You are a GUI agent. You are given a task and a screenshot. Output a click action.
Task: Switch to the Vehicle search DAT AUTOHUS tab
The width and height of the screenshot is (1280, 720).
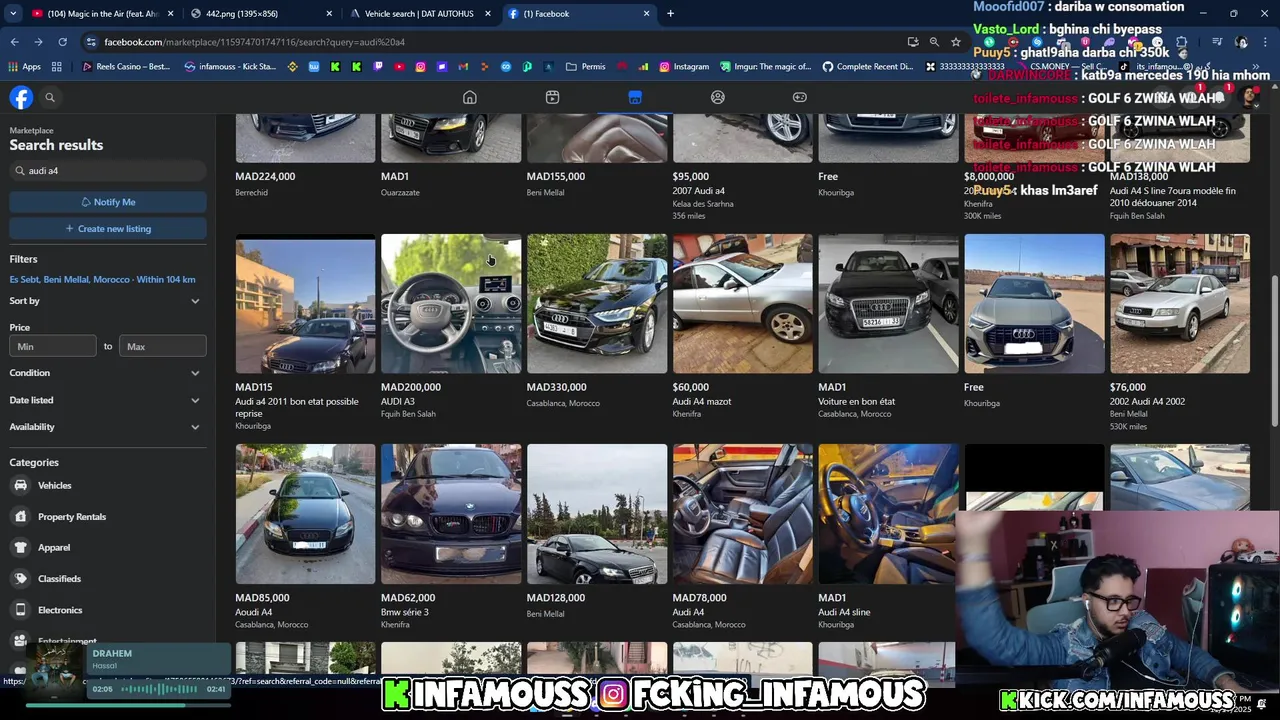[x=420, y=14]
